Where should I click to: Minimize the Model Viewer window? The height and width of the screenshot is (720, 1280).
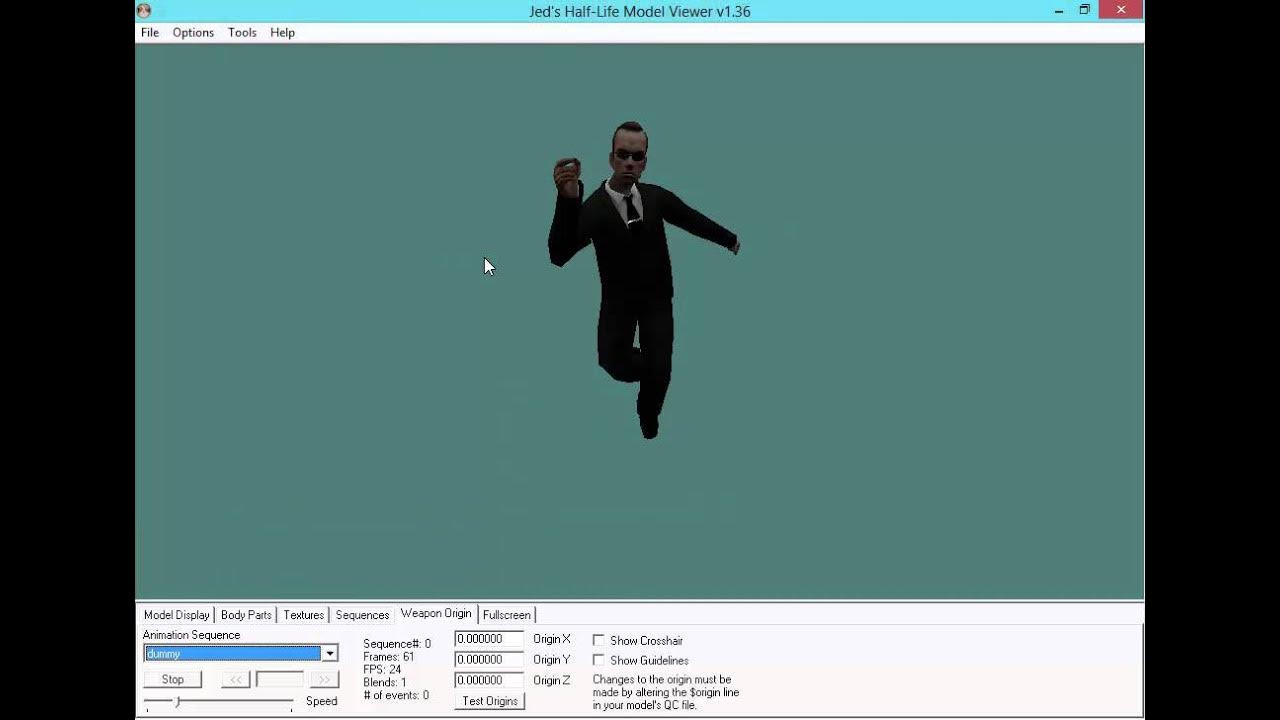click(1059, 10)
